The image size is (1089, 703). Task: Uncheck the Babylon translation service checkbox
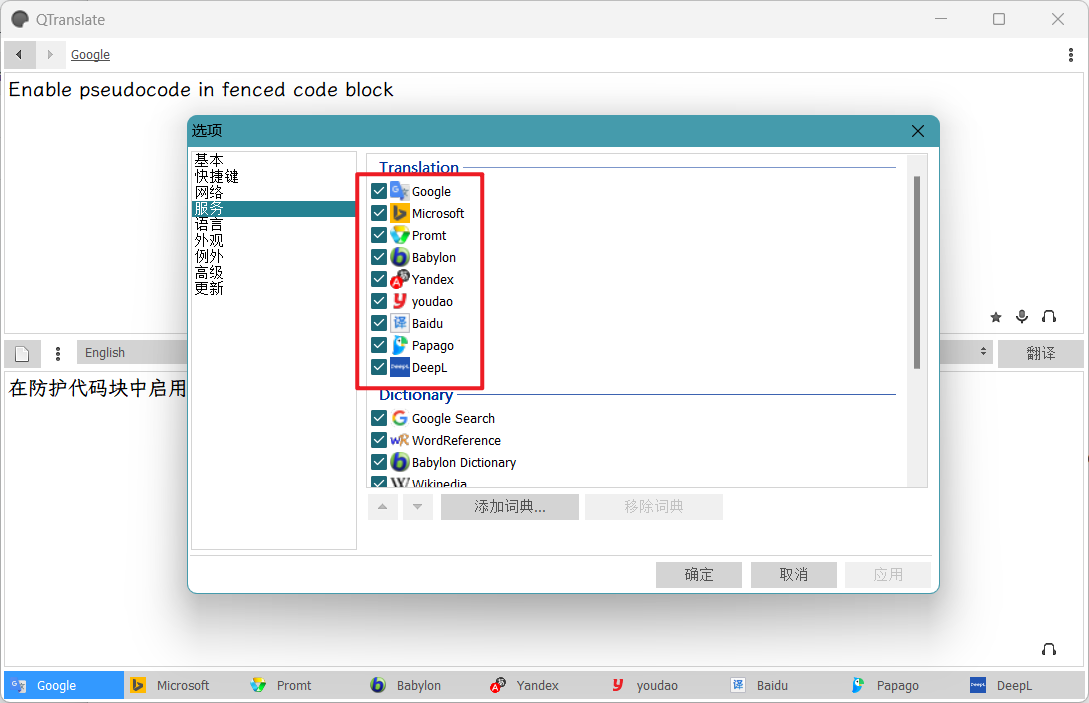coord(379,257)
